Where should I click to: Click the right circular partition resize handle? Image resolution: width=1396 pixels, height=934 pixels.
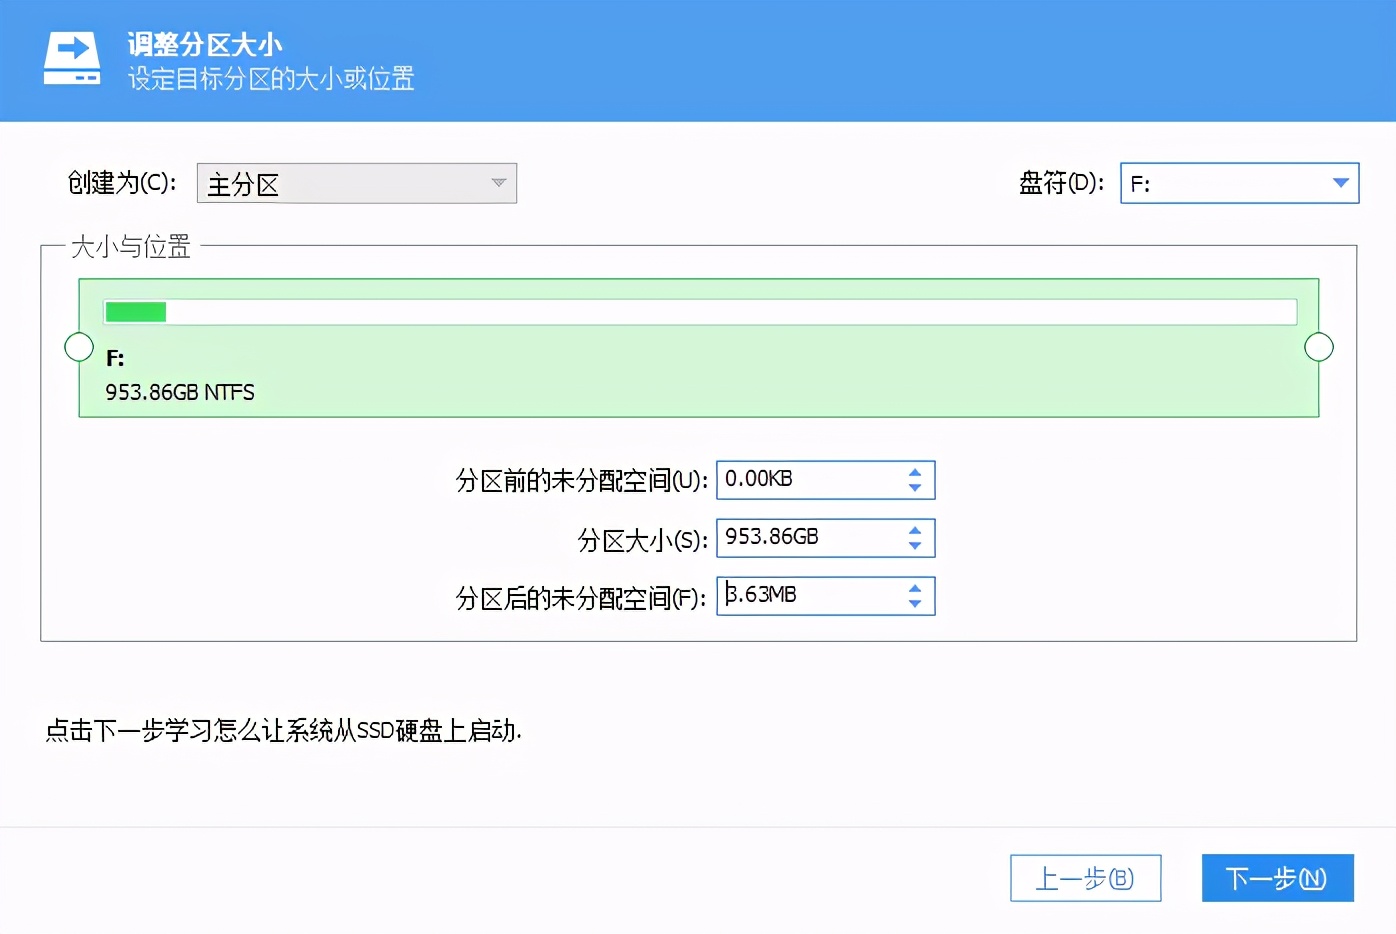[x=1318, y=346]
